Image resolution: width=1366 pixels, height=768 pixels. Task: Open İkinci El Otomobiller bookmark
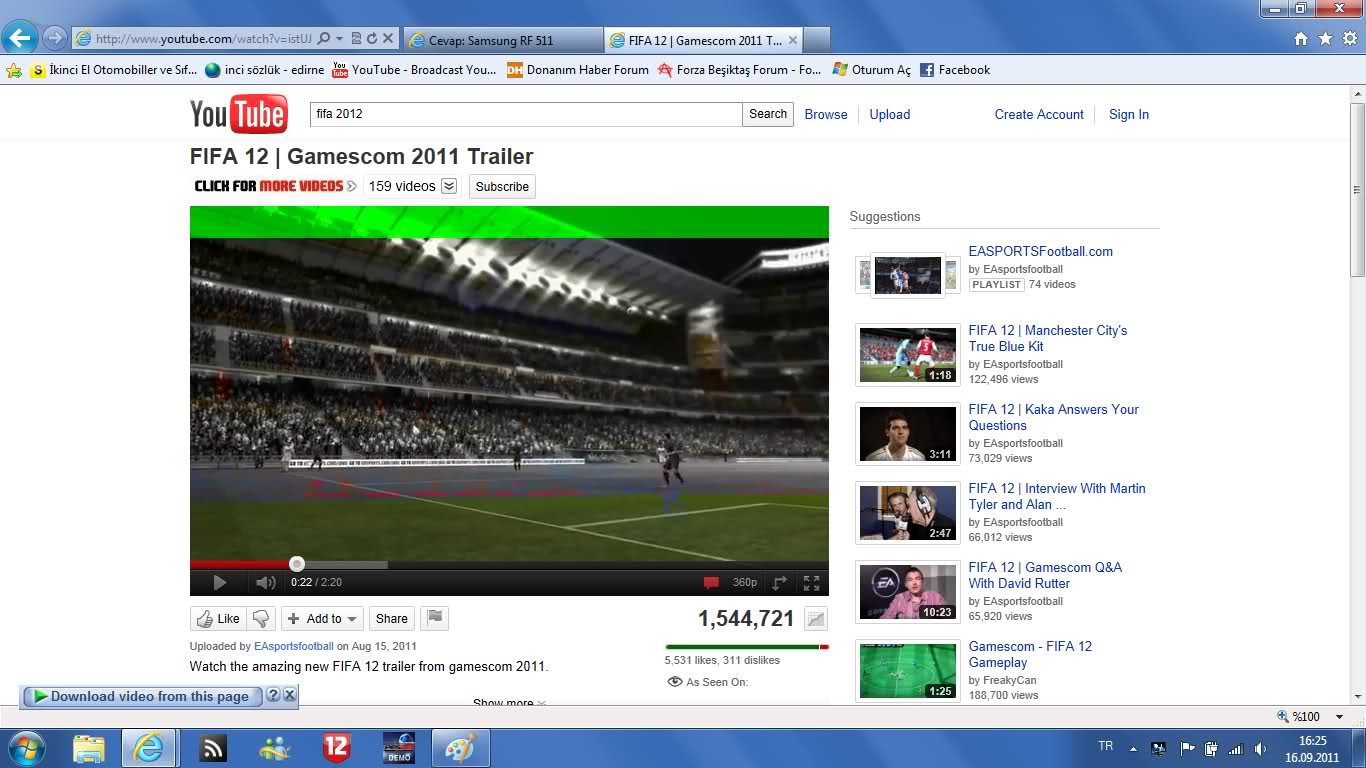click(x=113, y=70)
